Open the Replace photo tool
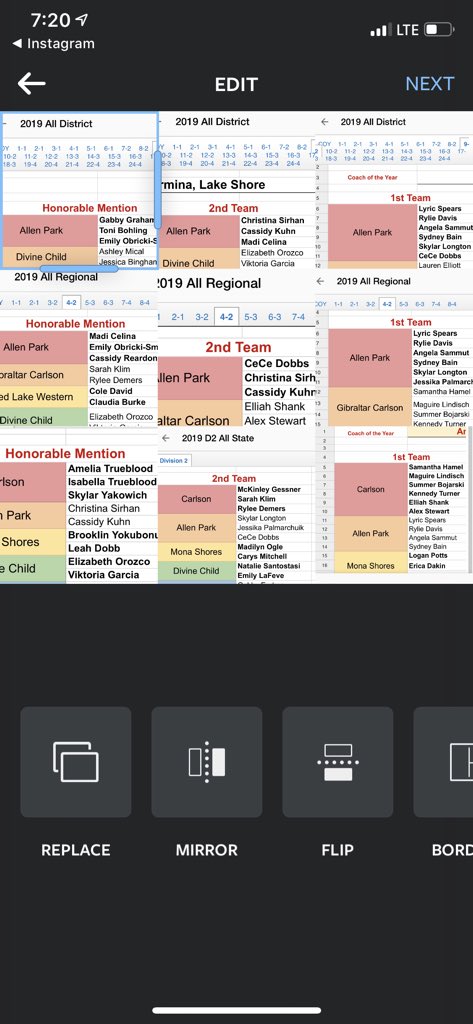The height and width of the screenshot is (1024, 473). point(76,762)
